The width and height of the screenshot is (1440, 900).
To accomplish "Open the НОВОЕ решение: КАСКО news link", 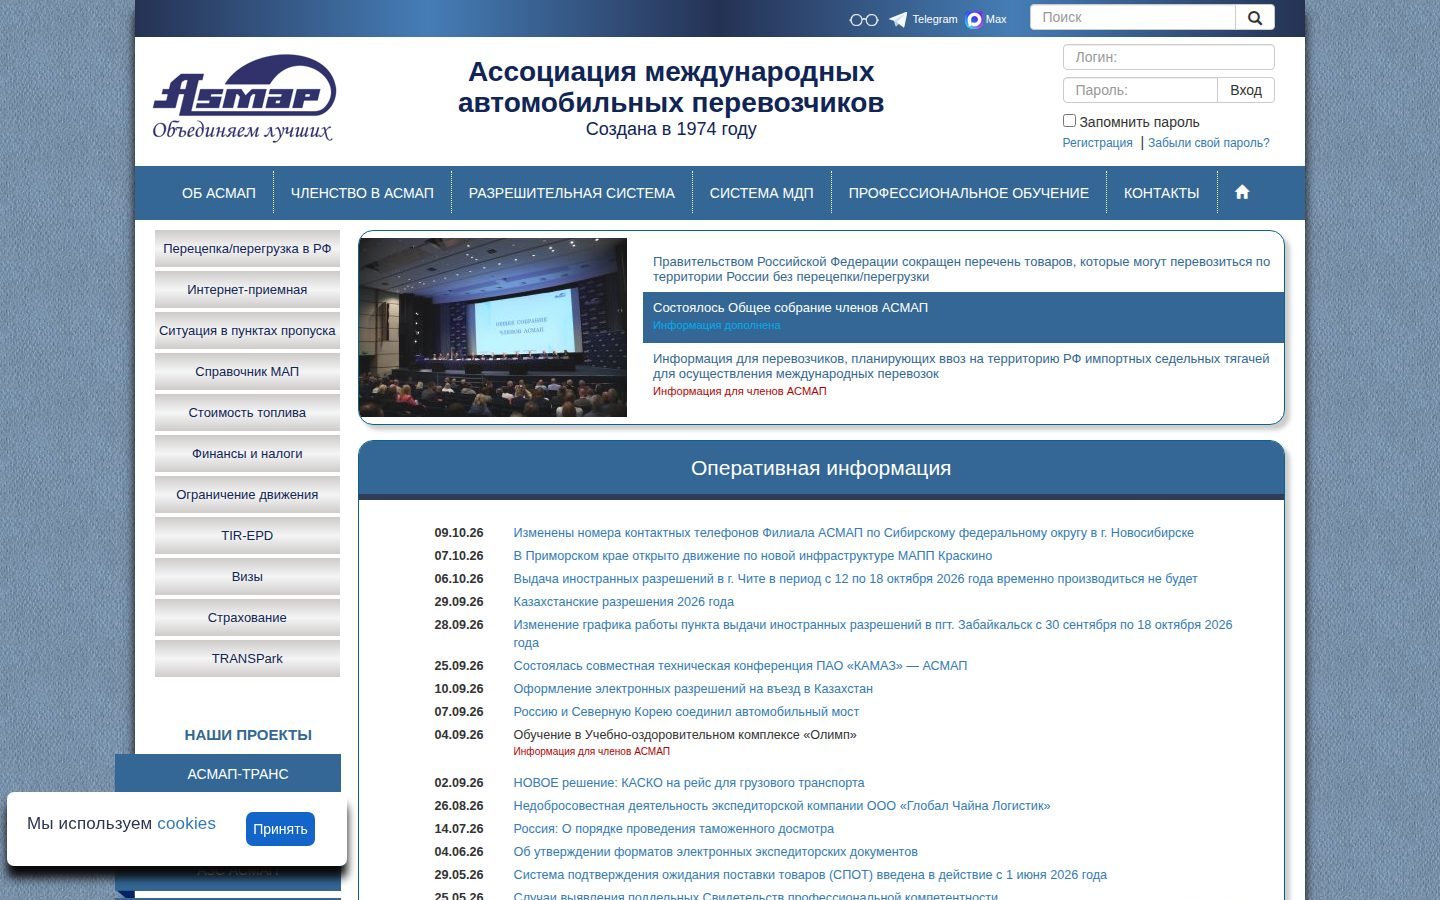I will coord(688,783).
